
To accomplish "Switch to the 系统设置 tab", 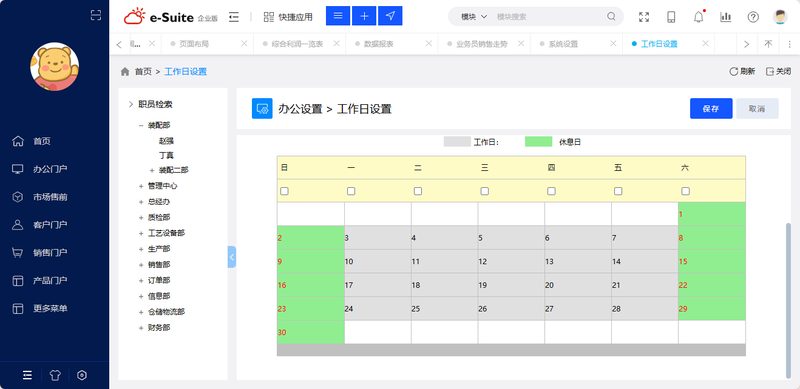I will [563, 44].
